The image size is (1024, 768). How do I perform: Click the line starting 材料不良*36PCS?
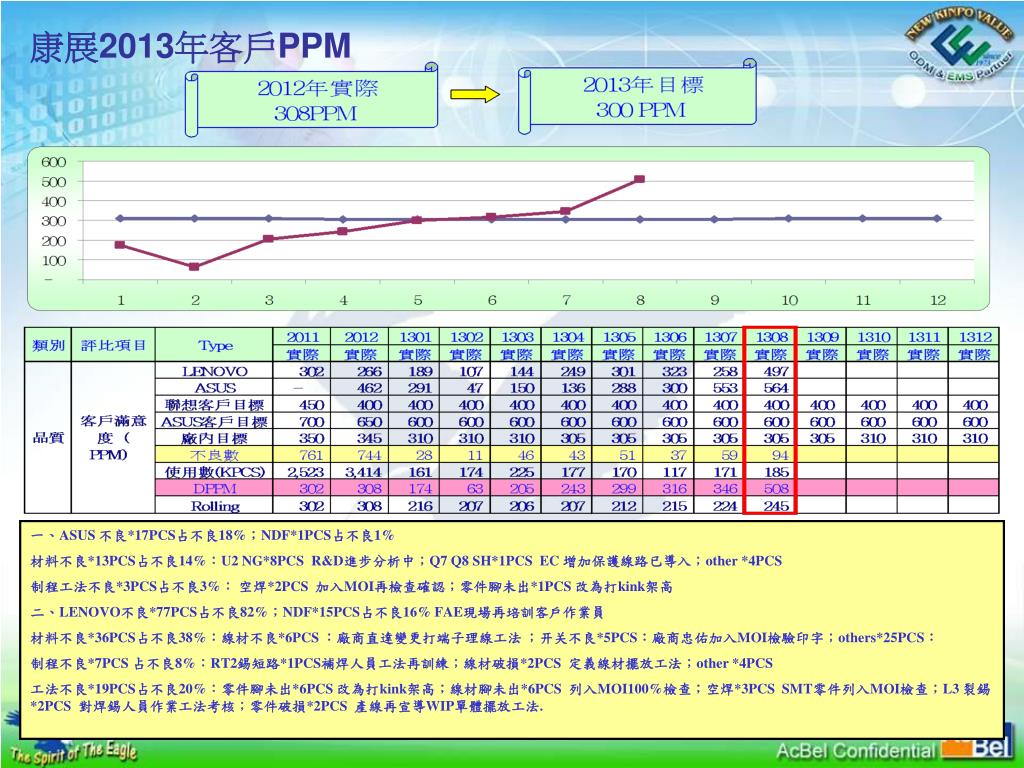tap(483, 638)
